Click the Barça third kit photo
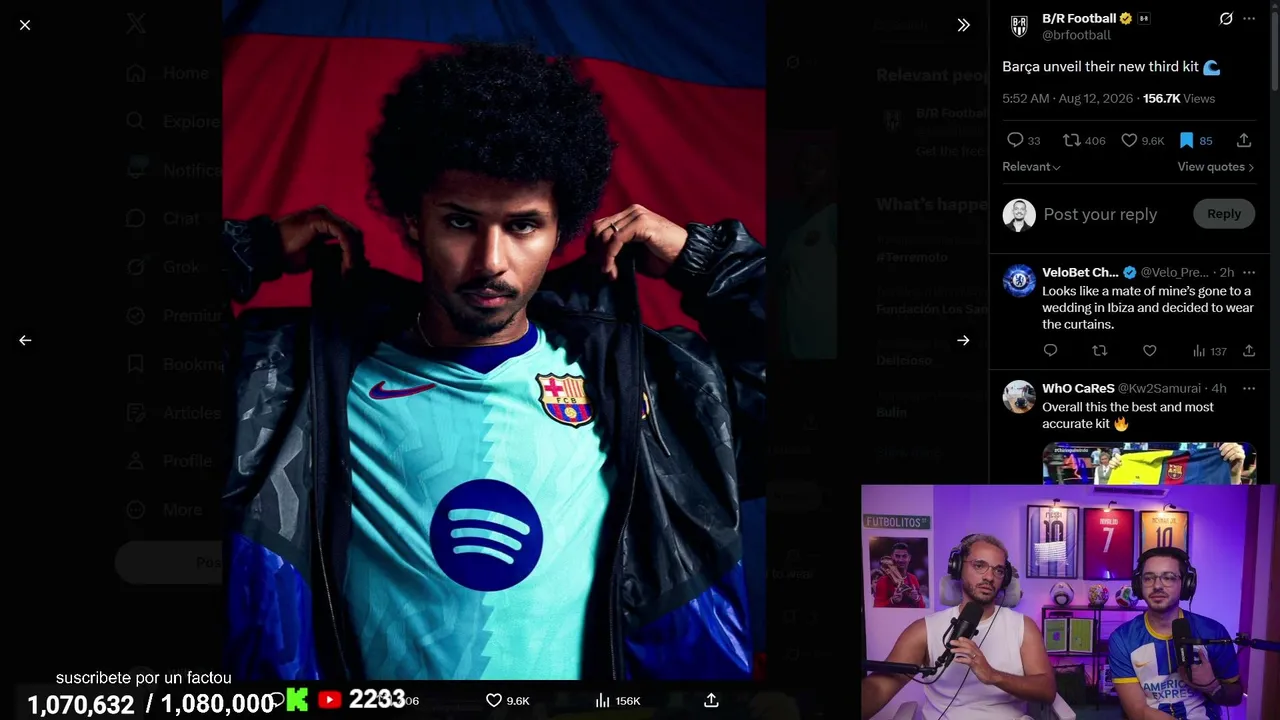This screenshot has height=720, width=1280. click(x=494, y=340)
